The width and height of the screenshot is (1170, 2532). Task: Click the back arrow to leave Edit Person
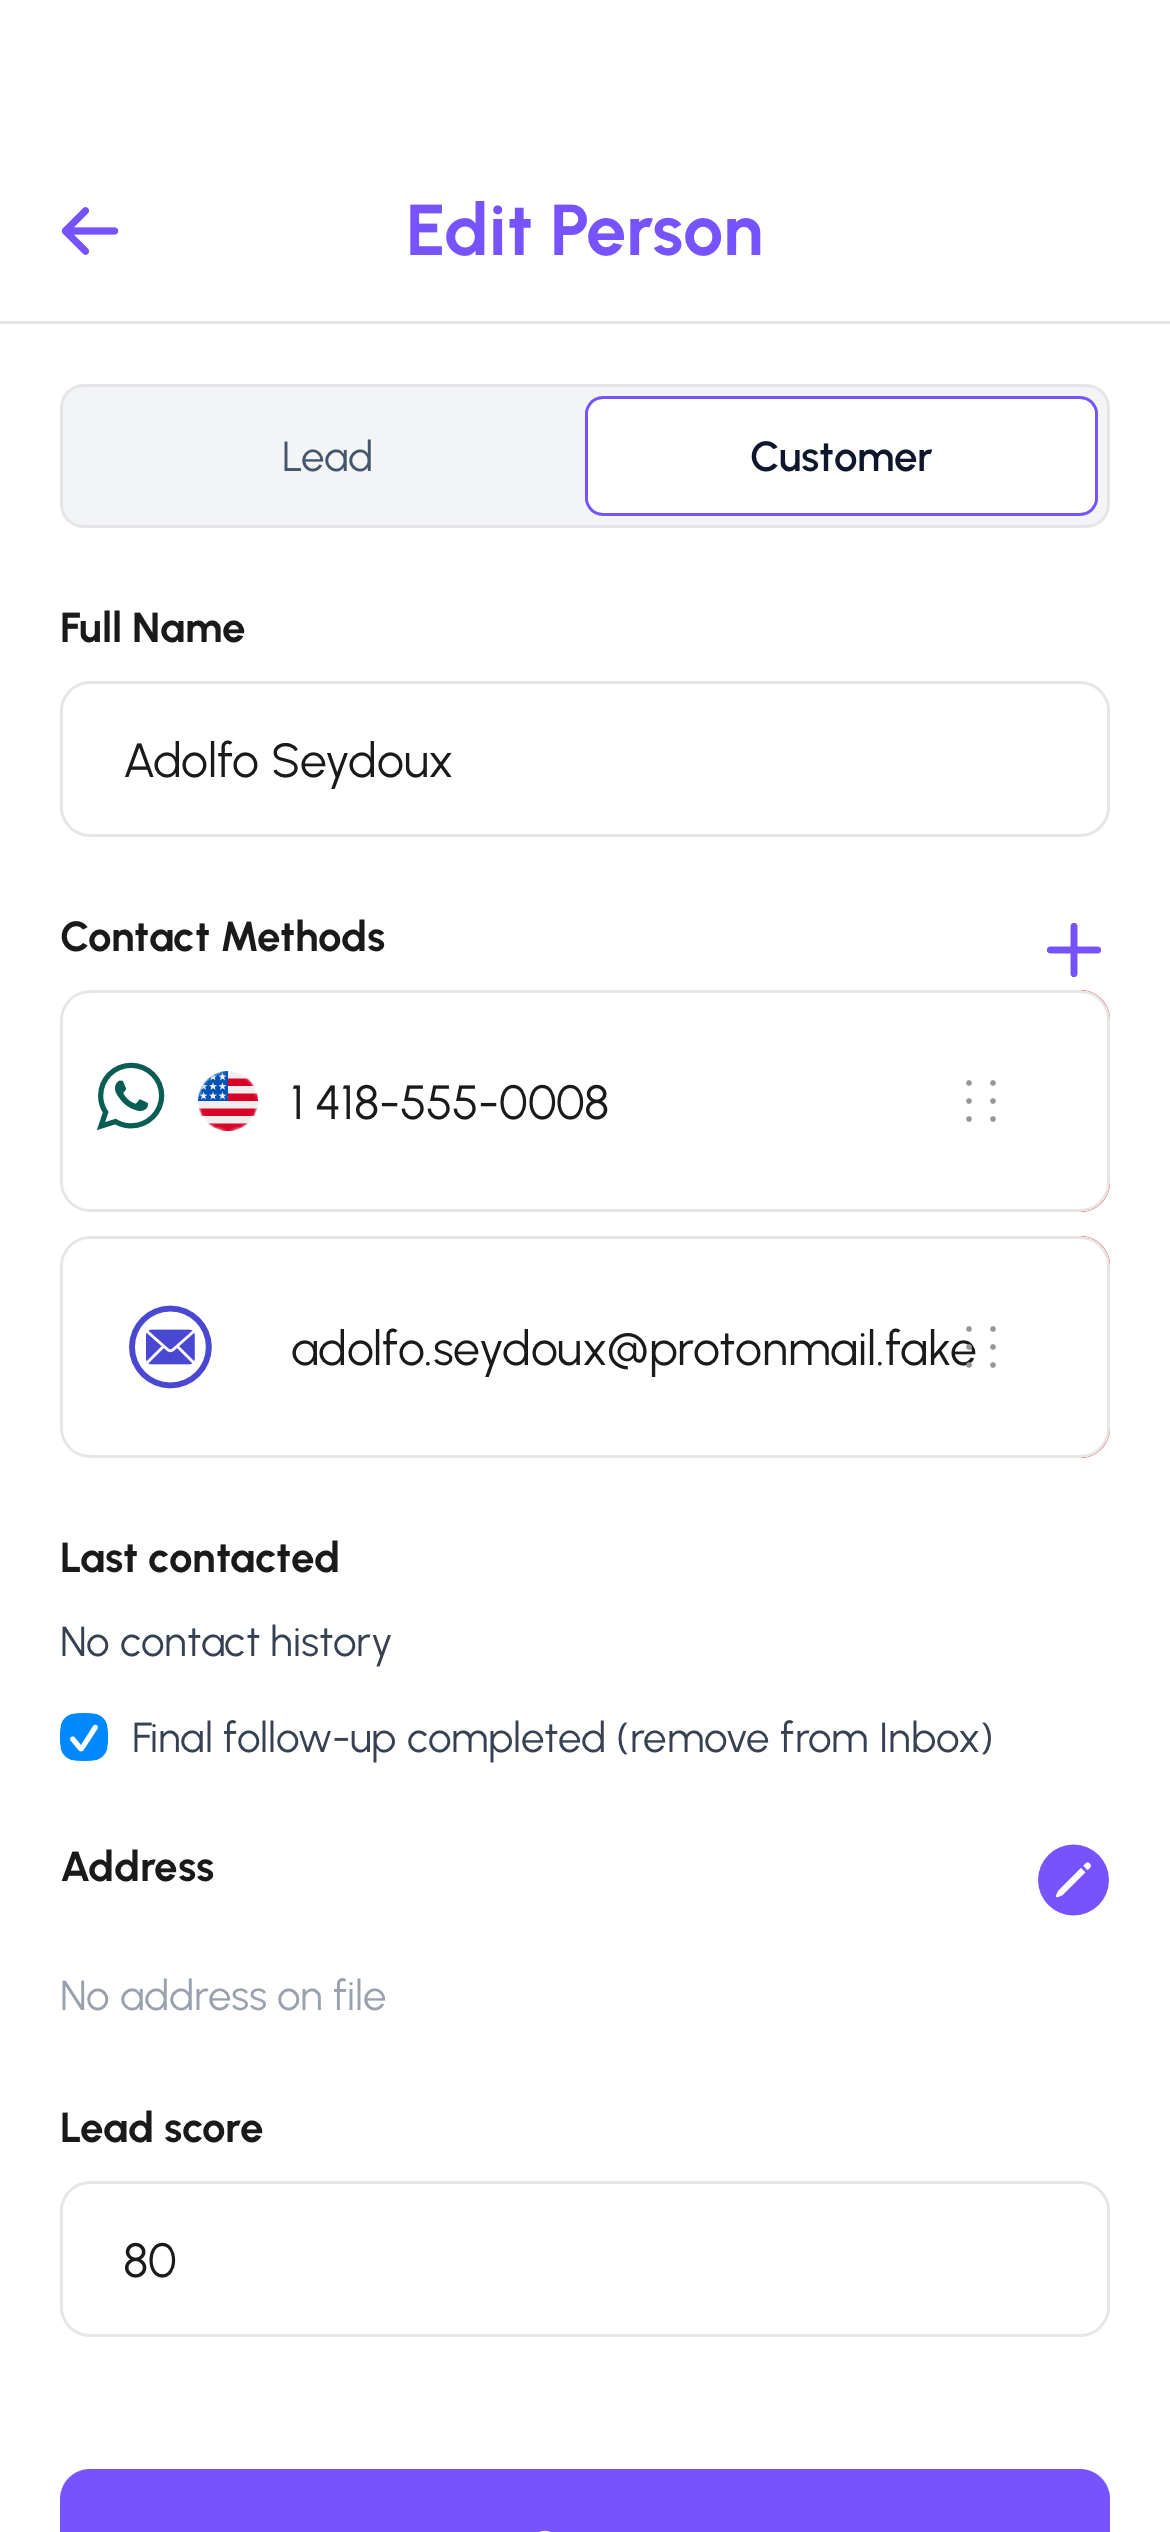click(x=89, y=231)
